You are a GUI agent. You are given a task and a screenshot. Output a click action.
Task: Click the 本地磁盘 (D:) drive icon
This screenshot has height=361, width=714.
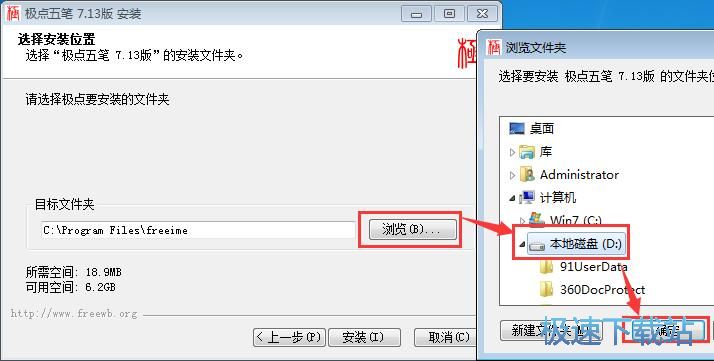coord(537,245)
